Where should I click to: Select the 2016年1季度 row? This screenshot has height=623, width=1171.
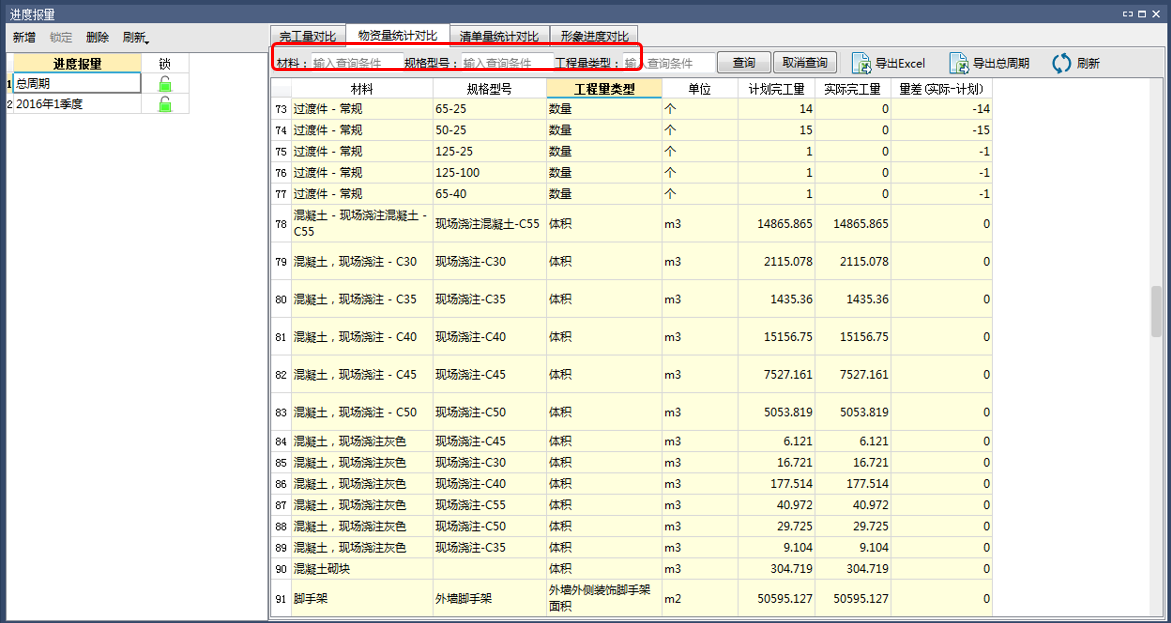point(77,104)
